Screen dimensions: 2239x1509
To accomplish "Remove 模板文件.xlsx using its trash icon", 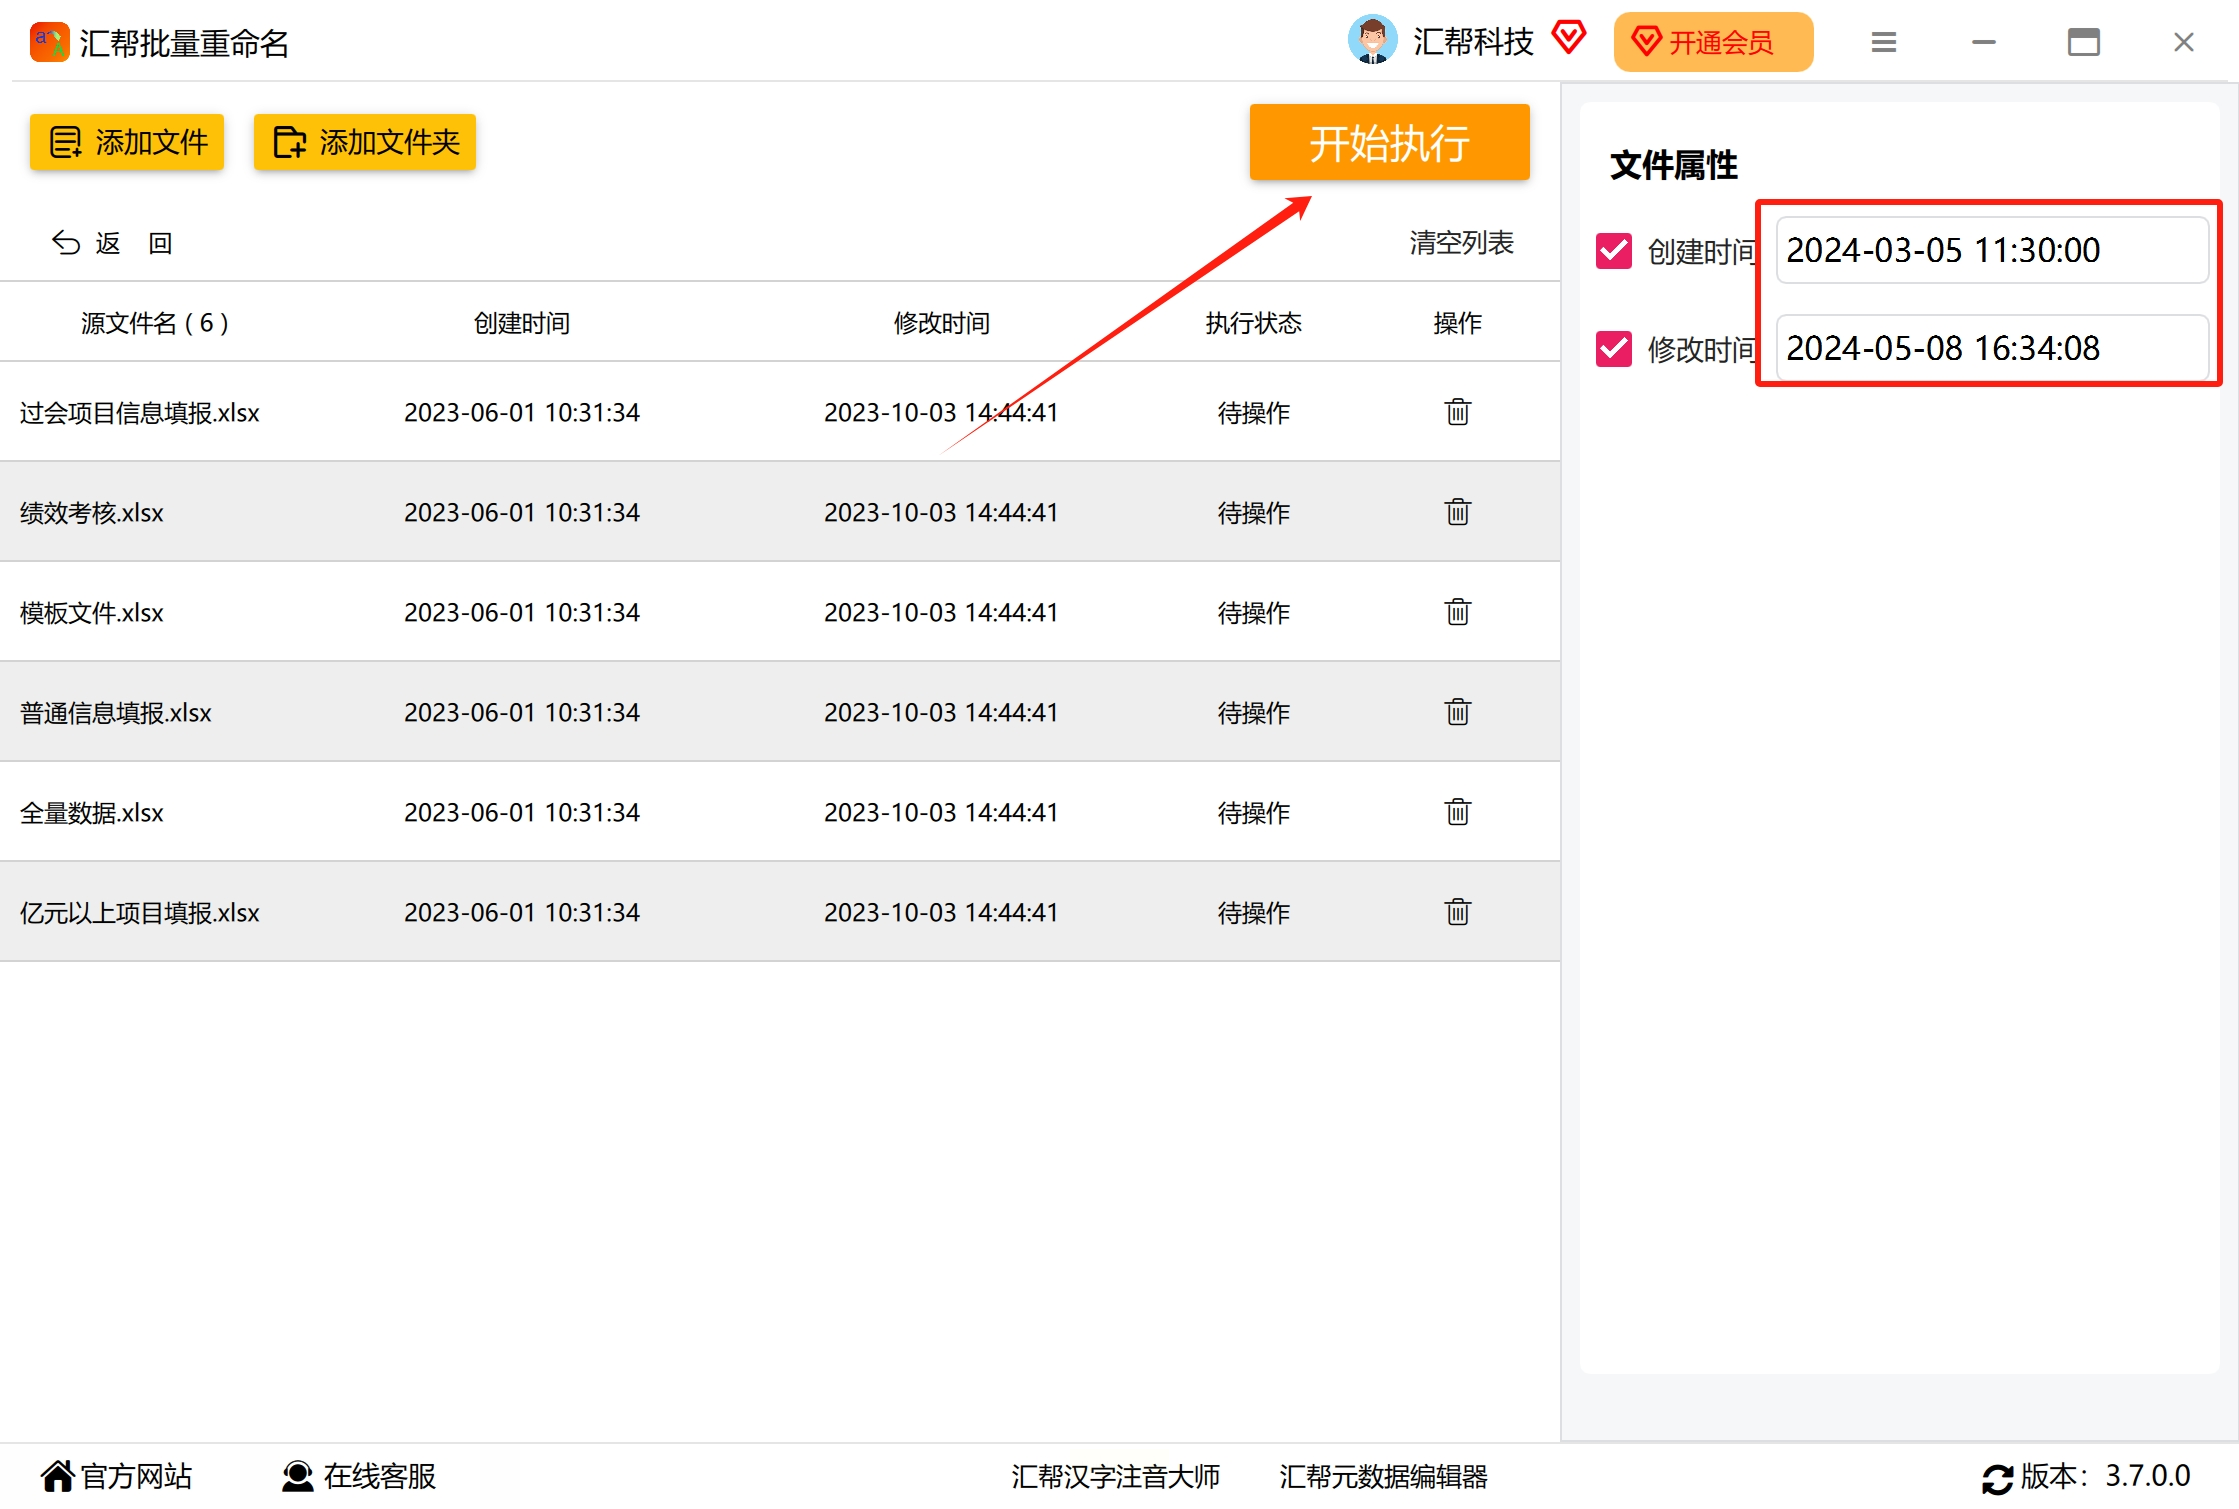I will (1457, 612).
